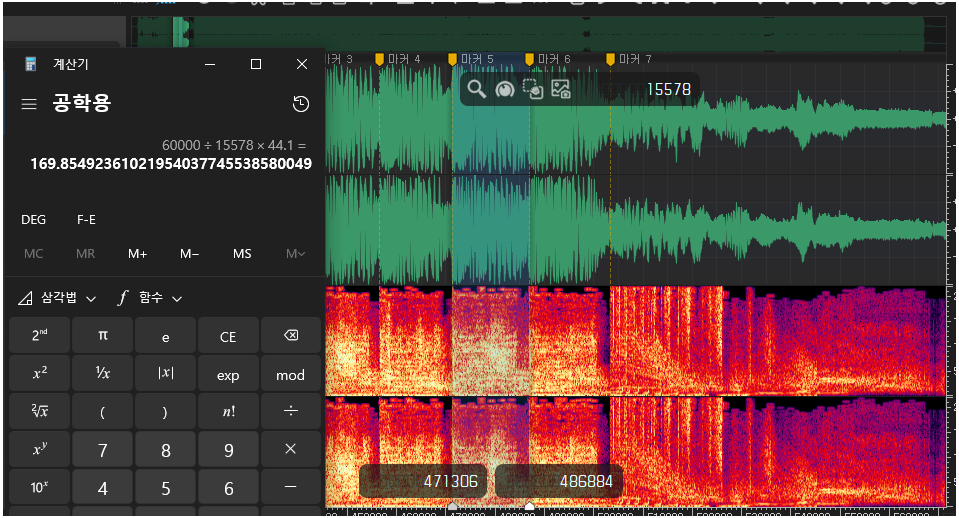Viewport: 959px width, 518px height.
Task: Click digit 4 on calculator
Action: point(103,487)
